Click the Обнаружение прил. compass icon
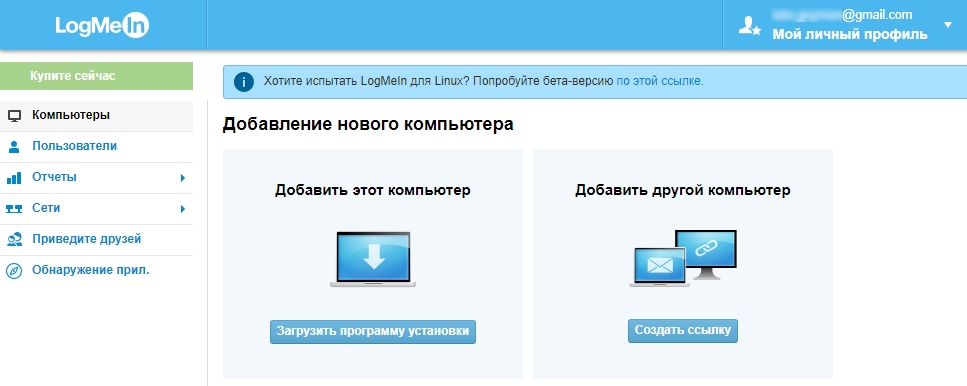This screenshot has width=967, height=386. click(x=14, y=271)
